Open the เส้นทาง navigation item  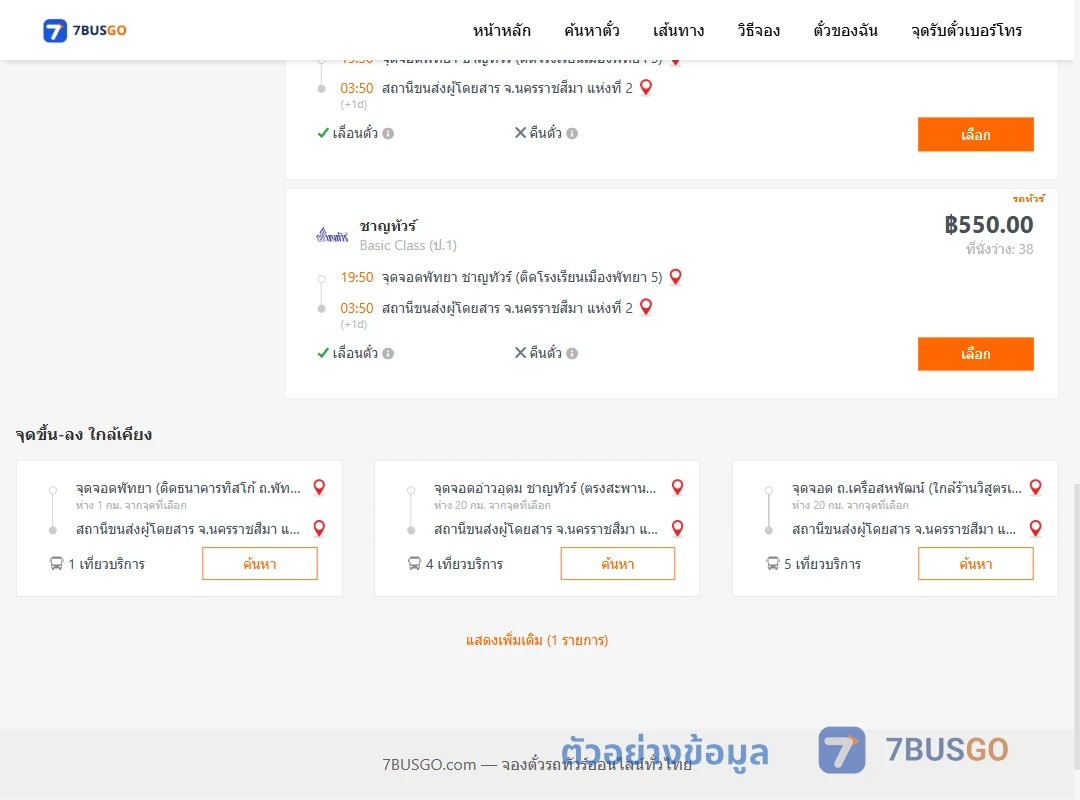point(678,30)
